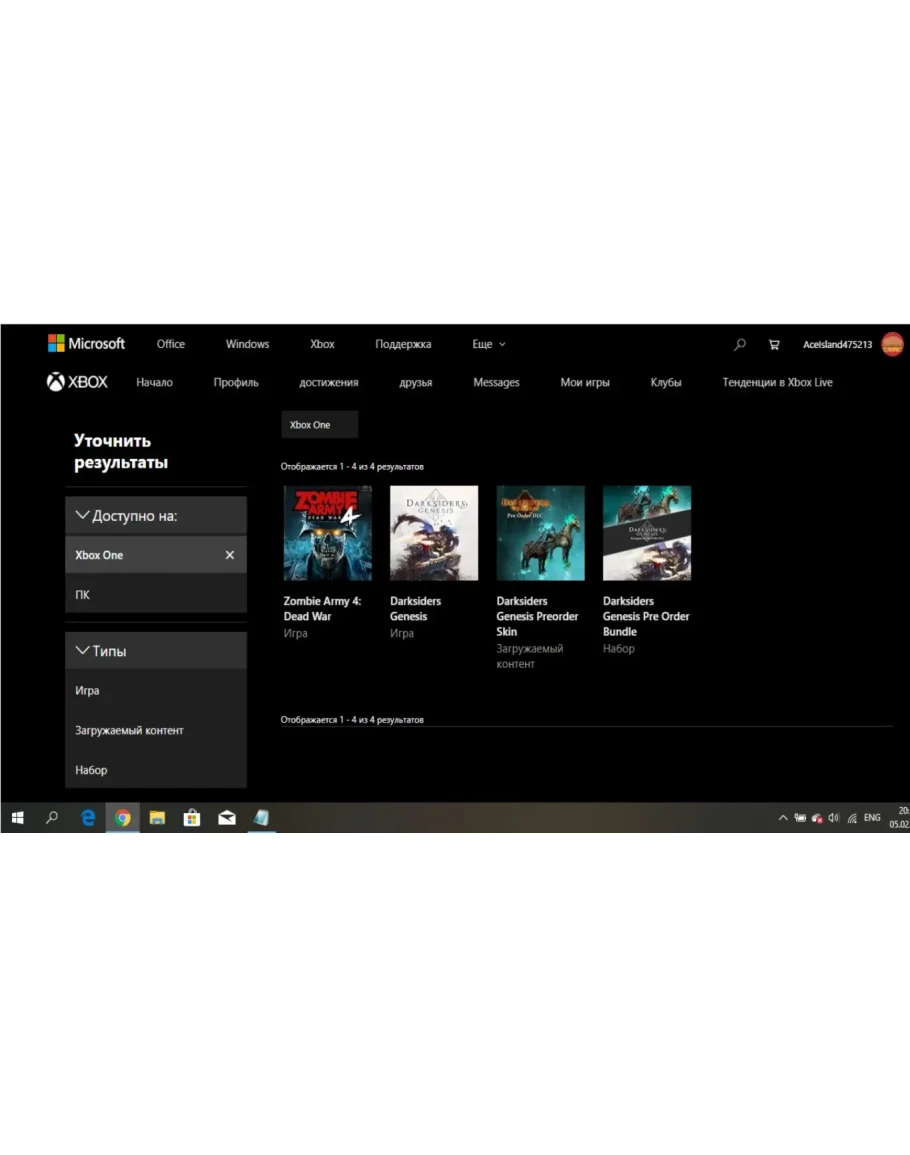Collapse the Доступно на section
Screen dimensions: 910x1155
(83, 516)
